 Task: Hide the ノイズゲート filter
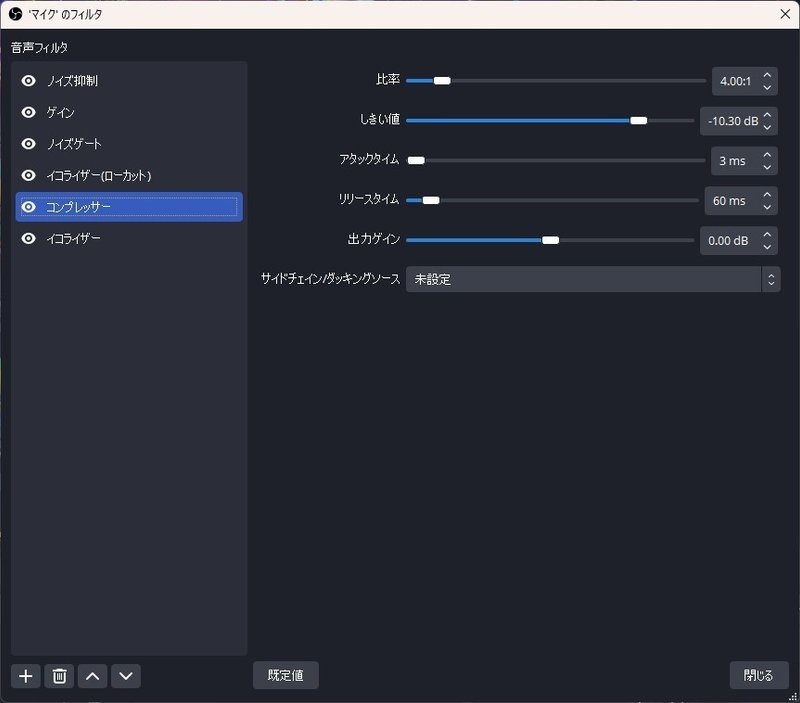click(29, 144)
